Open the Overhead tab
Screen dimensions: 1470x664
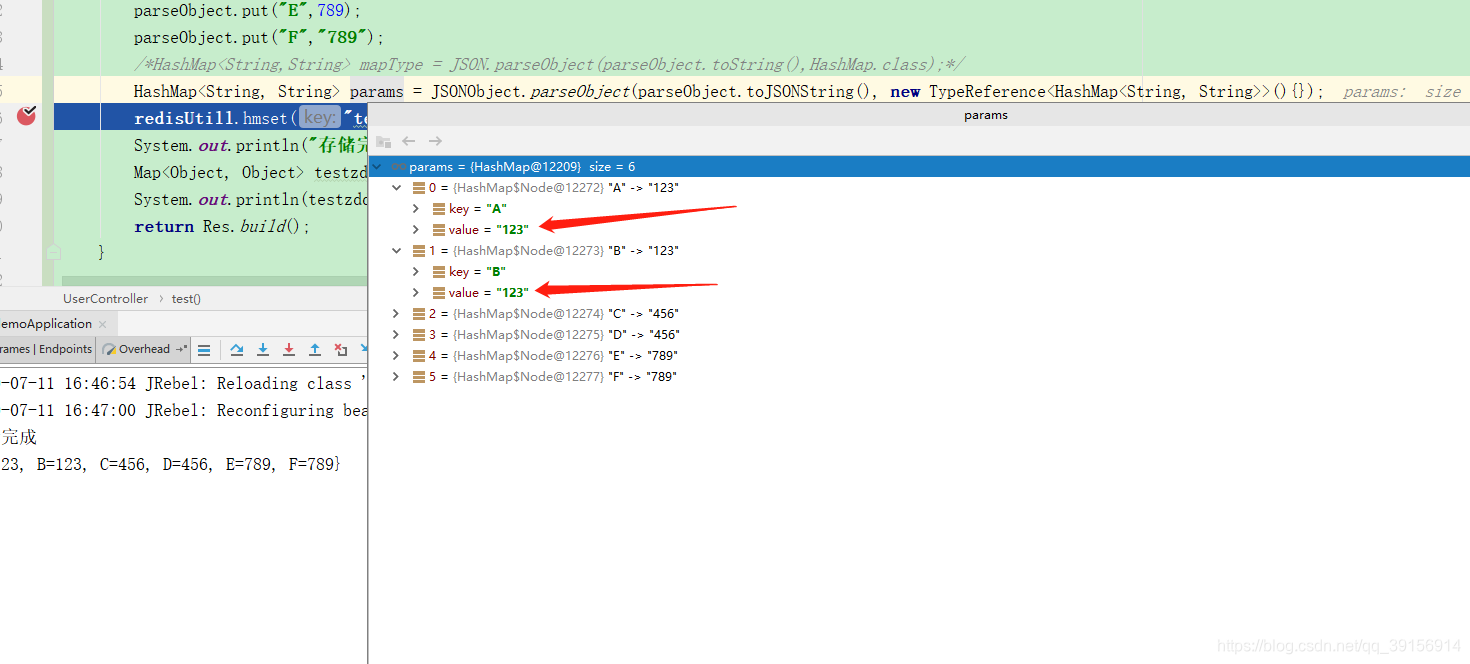[x=144, y=349]
